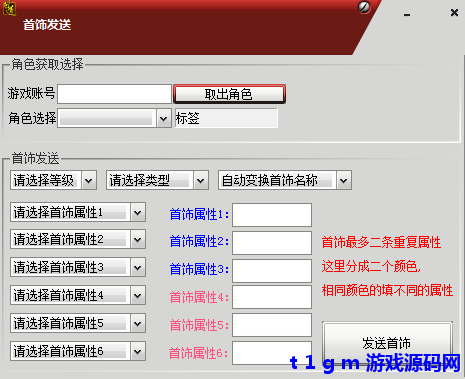Click the pink label 首饰属性4:

point(199,297)
